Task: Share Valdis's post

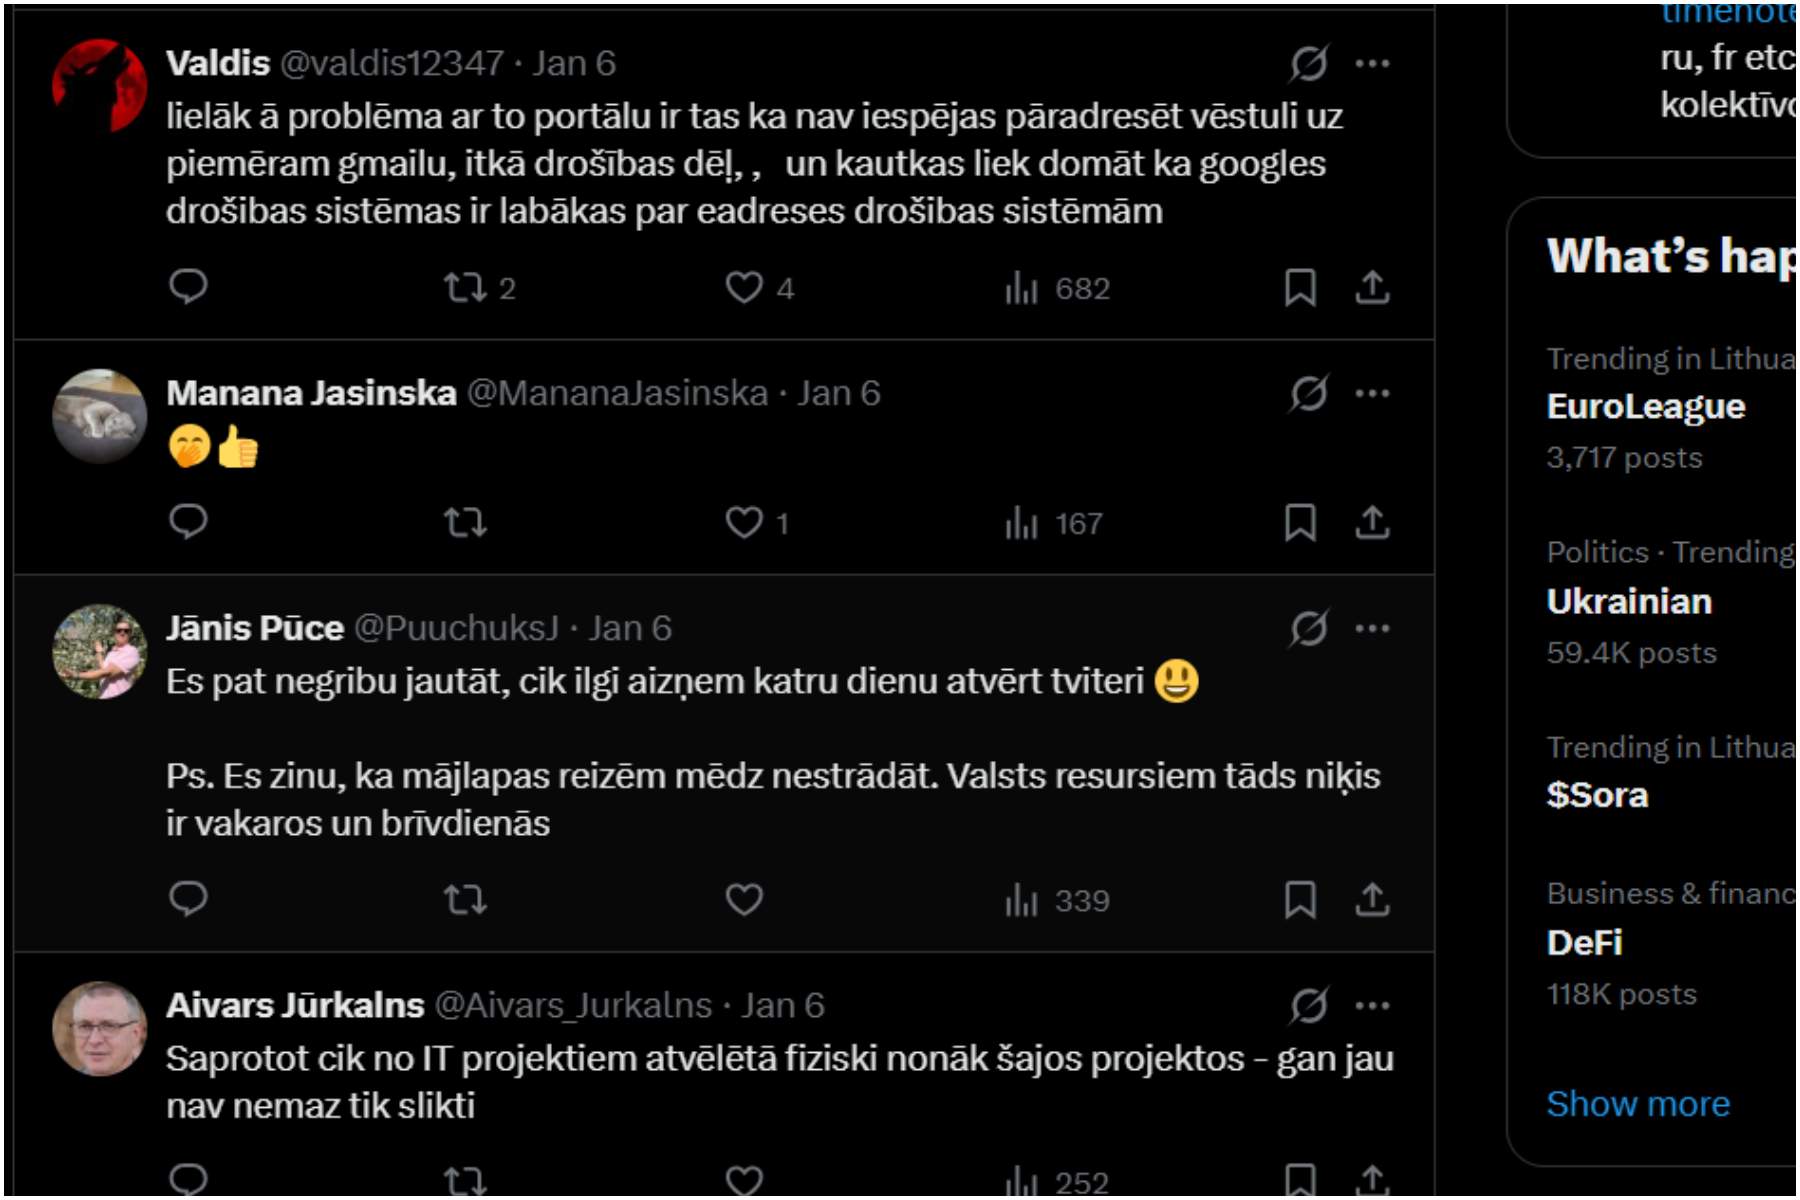Action: pos(1372,288)
